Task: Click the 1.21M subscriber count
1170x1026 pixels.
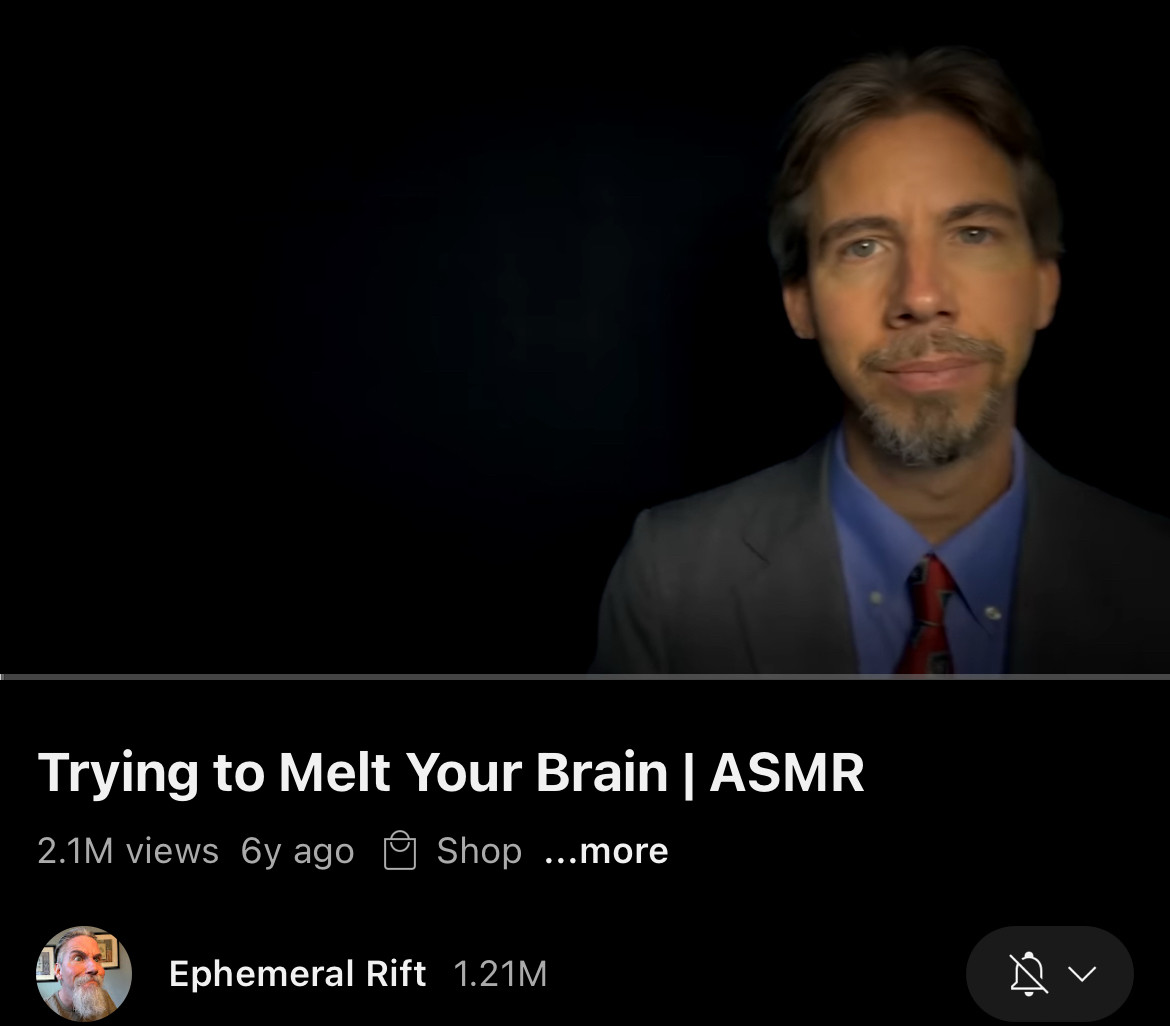Action: (500, 974)
